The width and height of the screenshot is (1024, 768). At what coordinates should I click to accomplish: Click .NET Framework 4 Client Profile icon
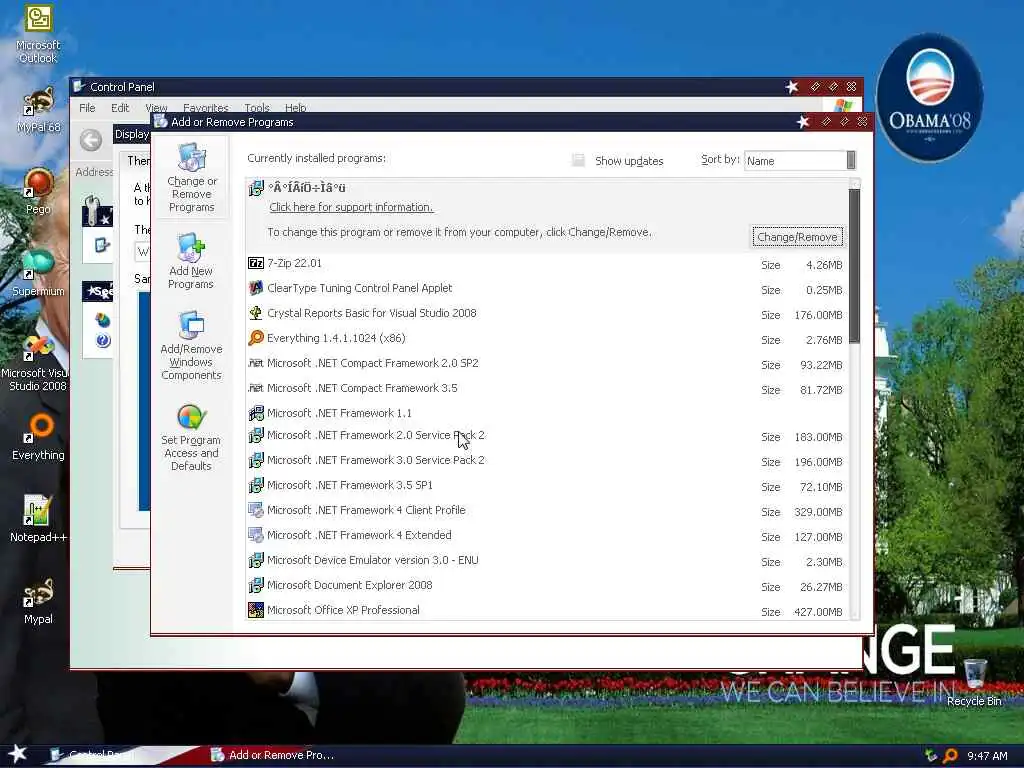[256, 510]
